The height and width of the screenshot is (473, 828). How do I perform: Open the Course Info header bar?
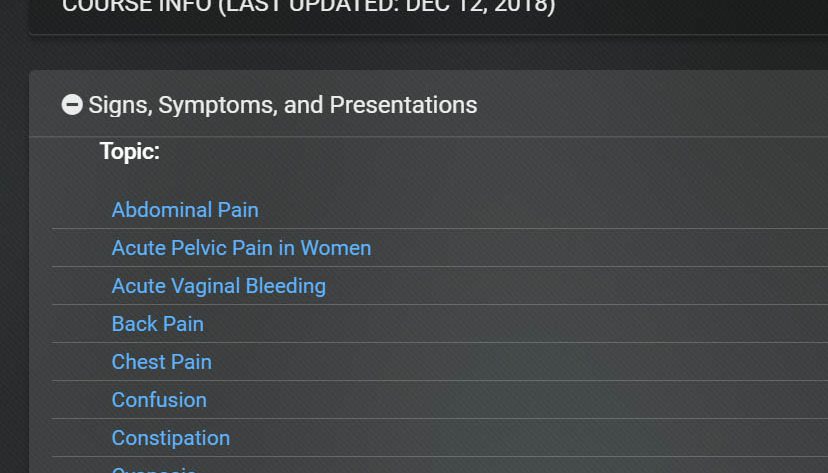[x=428, y=17]
